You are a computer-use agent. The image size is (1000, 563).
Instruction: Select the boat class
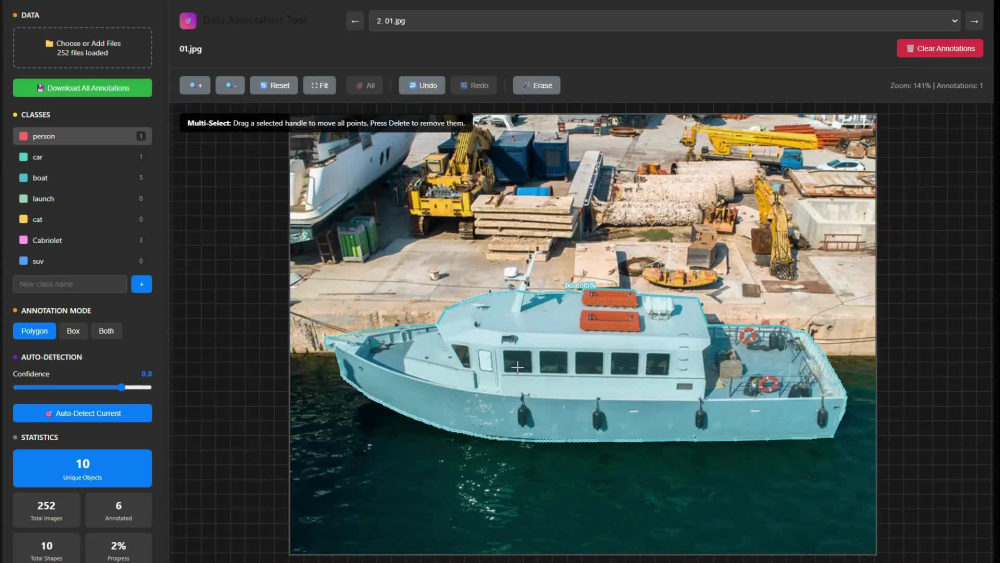click(82, 178)
